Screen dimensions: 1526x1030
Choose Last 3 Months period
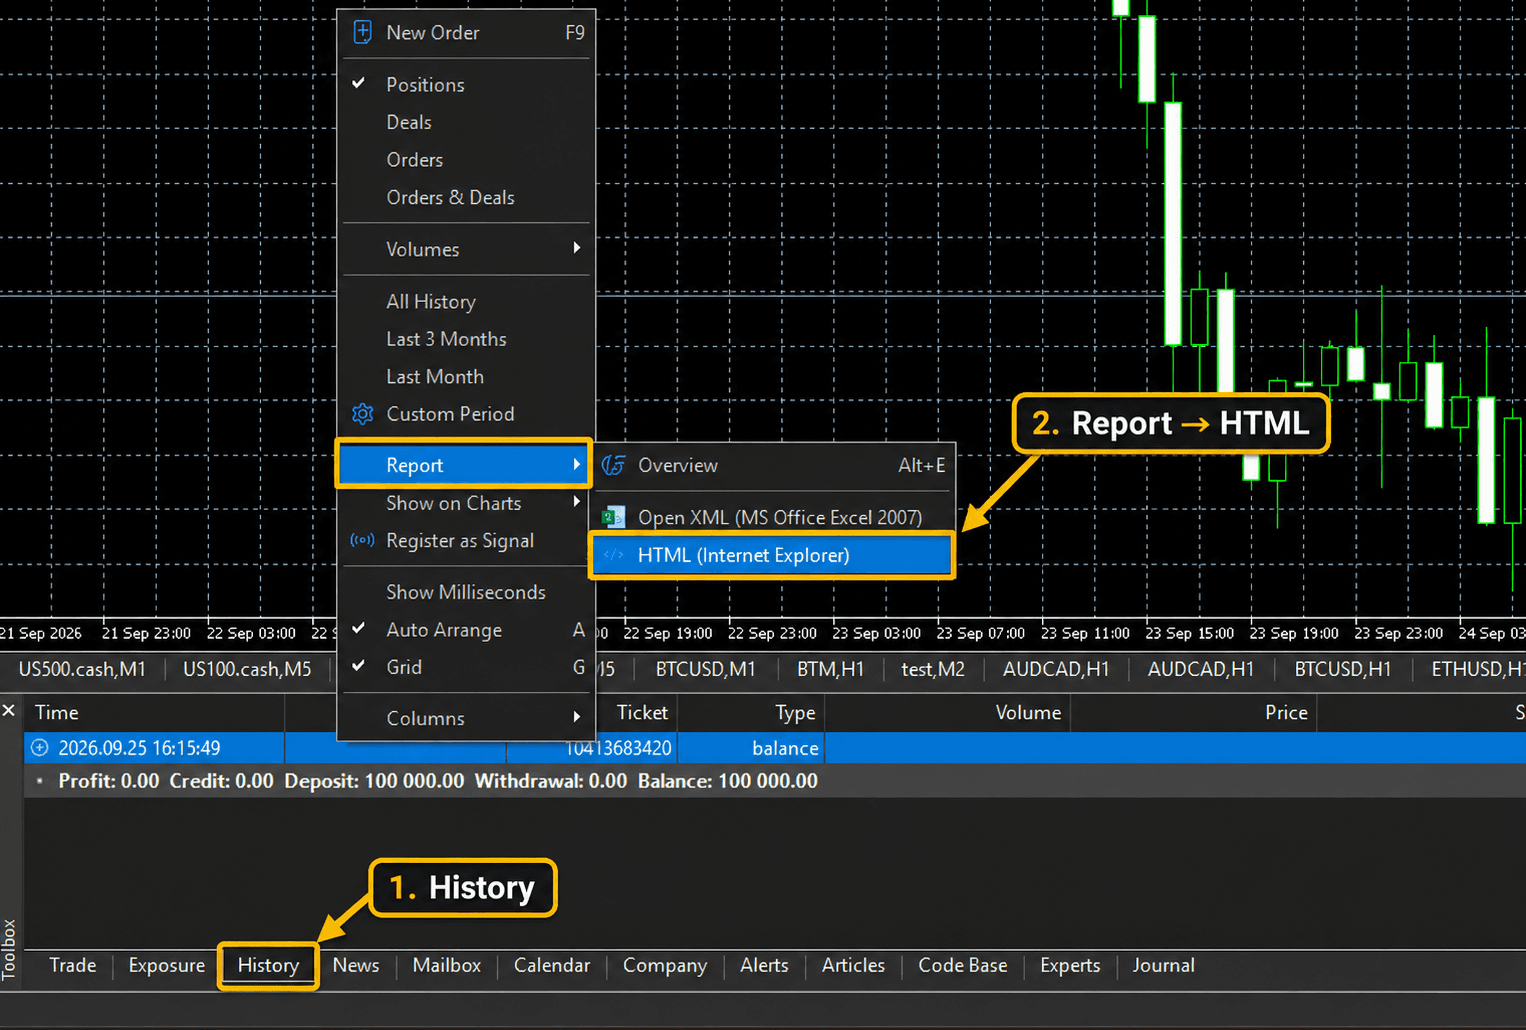466,339
